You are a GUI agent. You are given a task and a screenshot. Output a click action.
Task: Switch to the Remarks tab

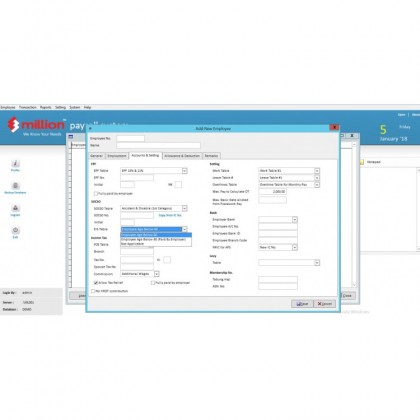(x=211, y=156)
